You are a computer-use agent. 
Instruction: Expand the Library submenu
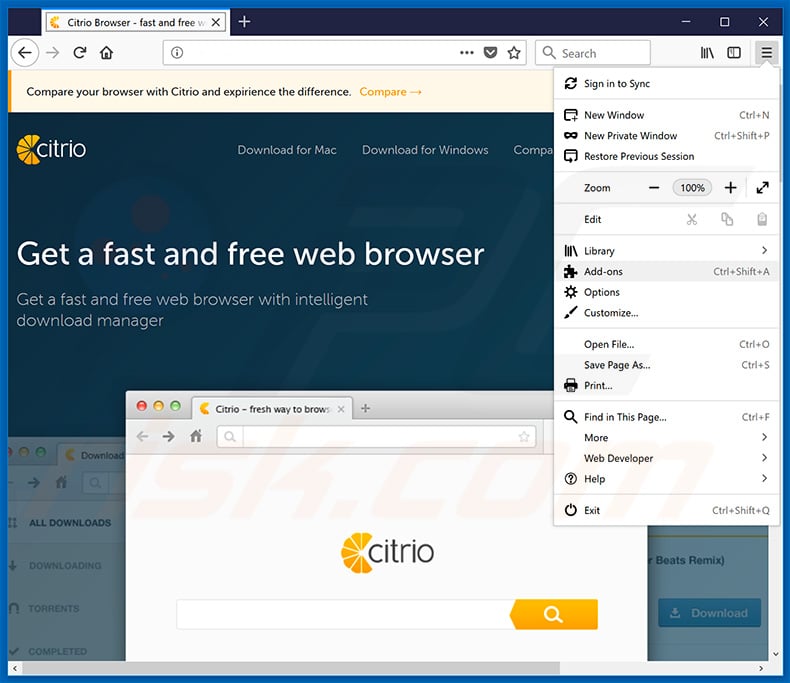tap(666, 251)
